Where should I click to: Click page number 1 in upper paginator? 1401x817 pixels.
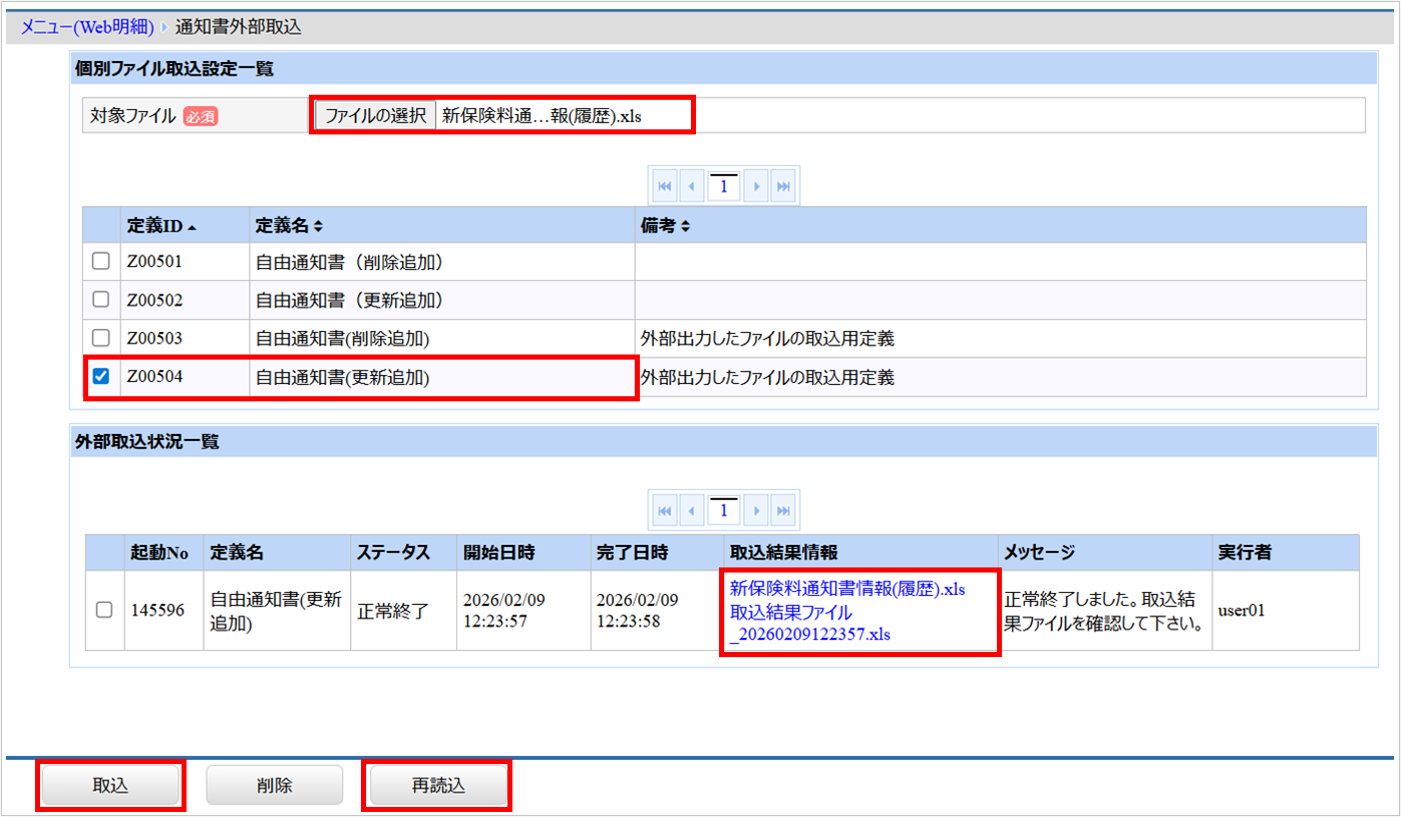pos(724,187)
